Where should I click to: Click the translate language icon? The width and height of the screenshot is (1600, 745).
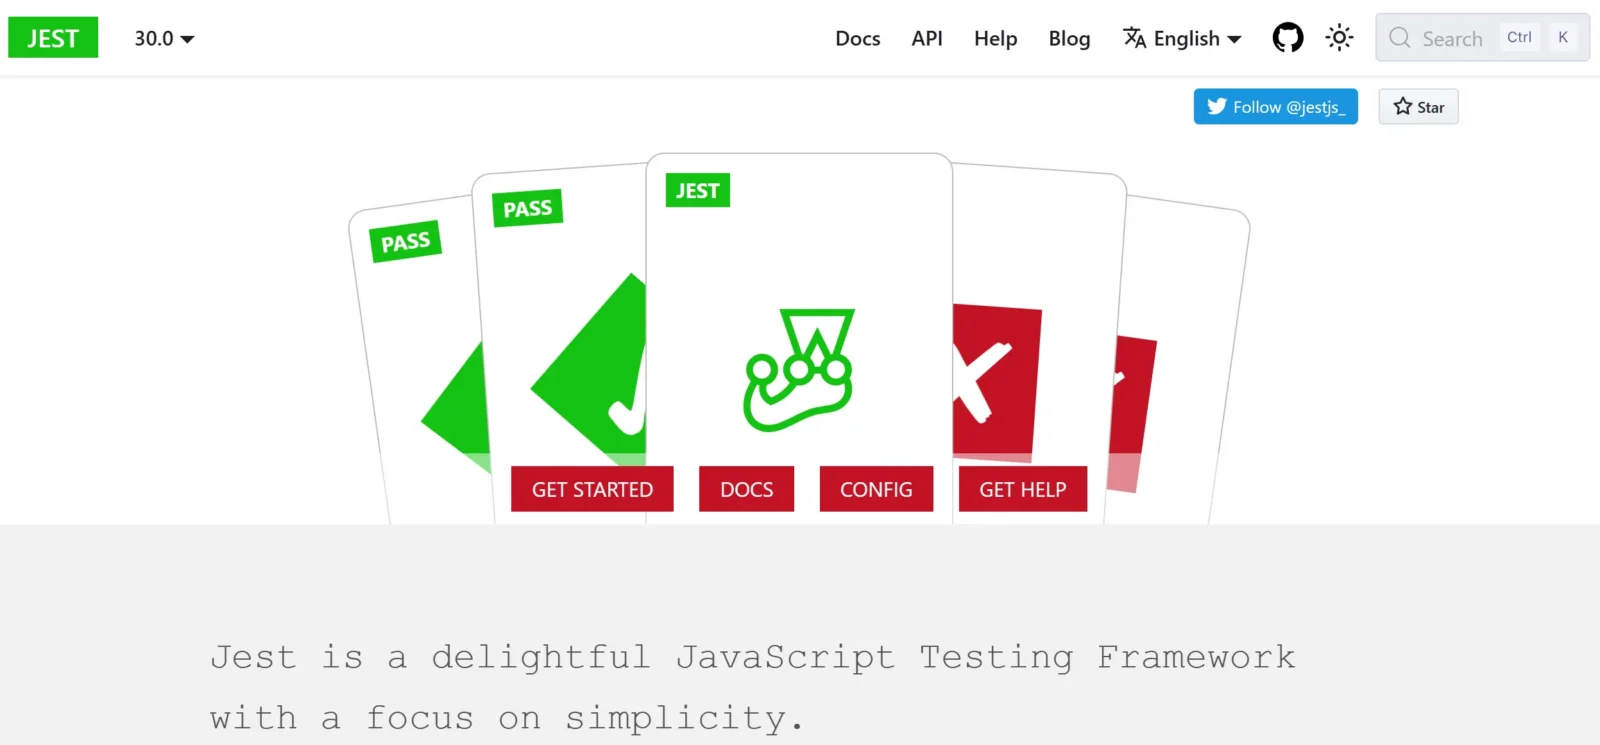pos(1134,38)
